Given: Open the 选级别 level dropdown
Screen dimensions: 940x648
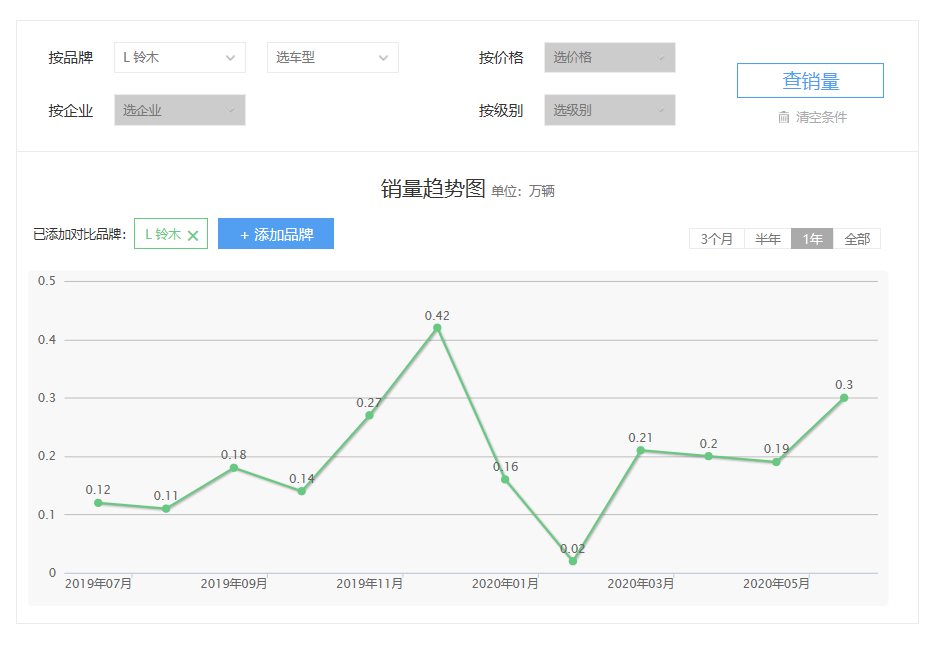Looking at the screenshot, I should coord(609,110).
